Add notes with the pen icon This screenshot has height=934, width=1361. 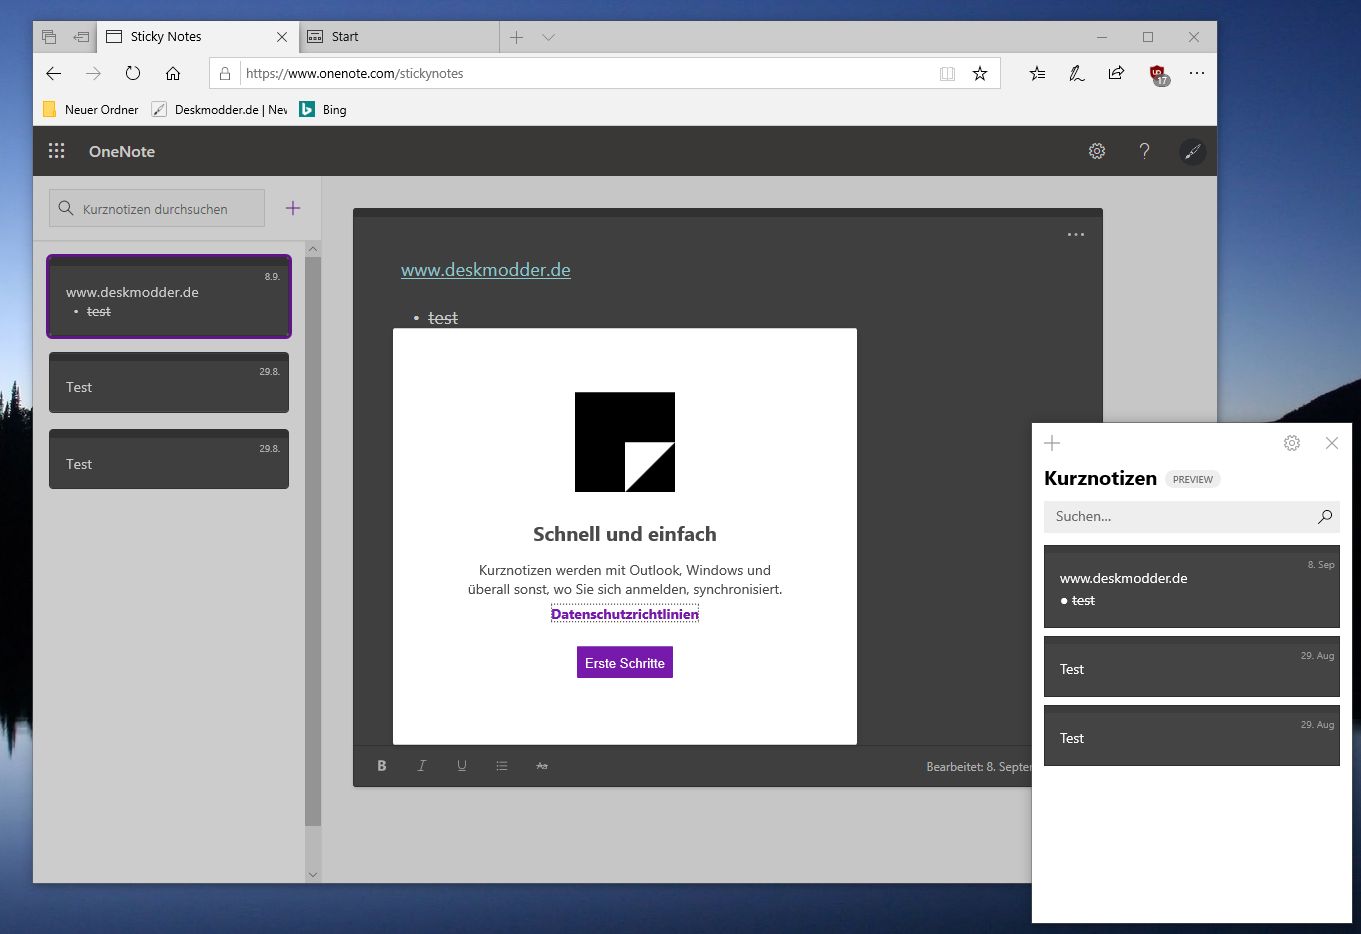coord(1077,73)
